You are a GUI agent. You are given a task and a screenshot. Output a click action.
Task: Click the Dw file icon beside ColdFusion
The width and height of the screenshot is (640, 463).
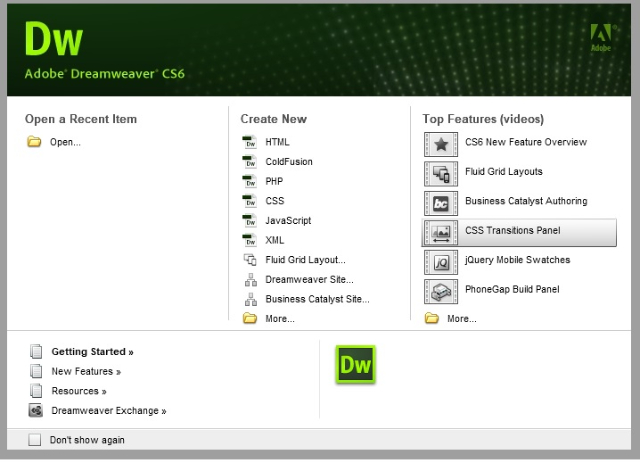(x=249, y=161)
